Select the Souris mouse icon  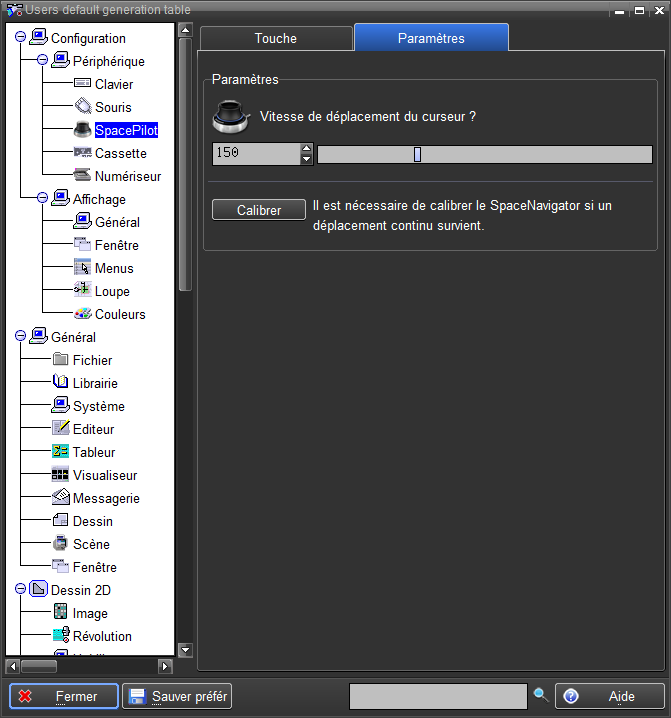pyautogui.click(x=83, y=107)
